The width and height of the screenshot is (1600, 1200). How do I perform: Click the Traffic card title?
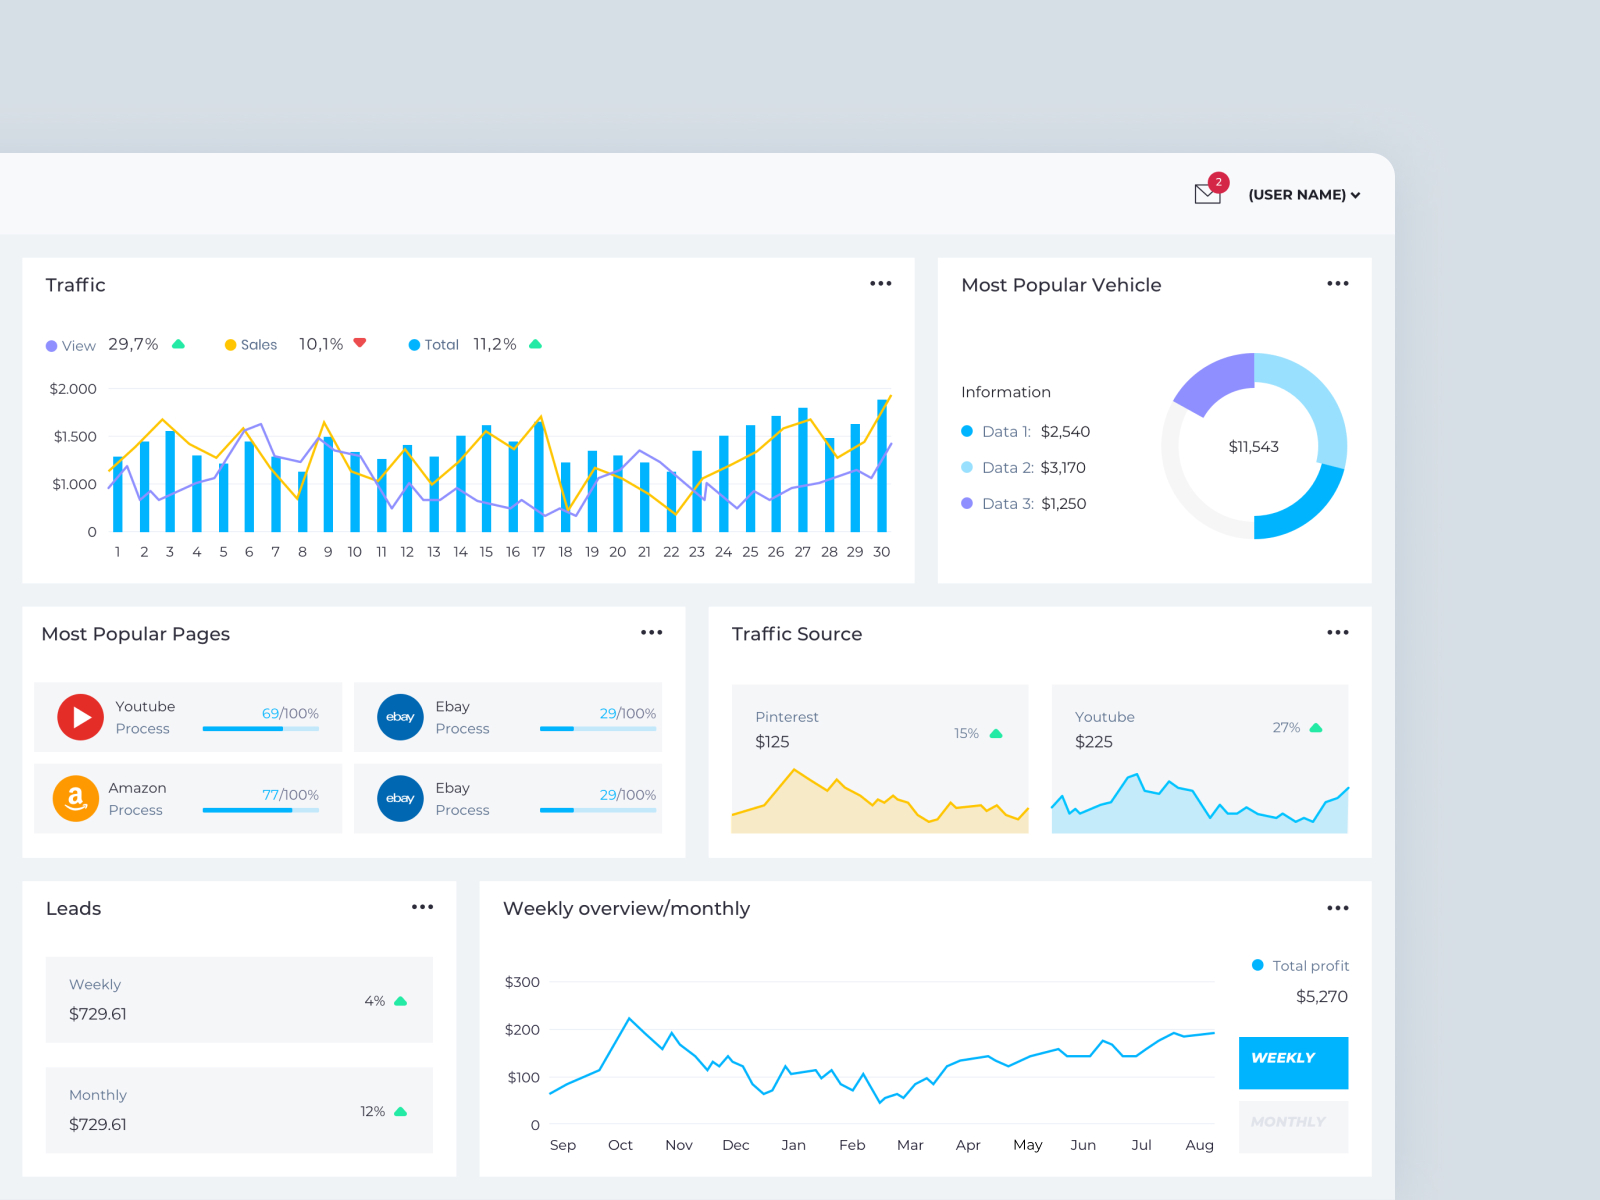[x=76, y=285]
